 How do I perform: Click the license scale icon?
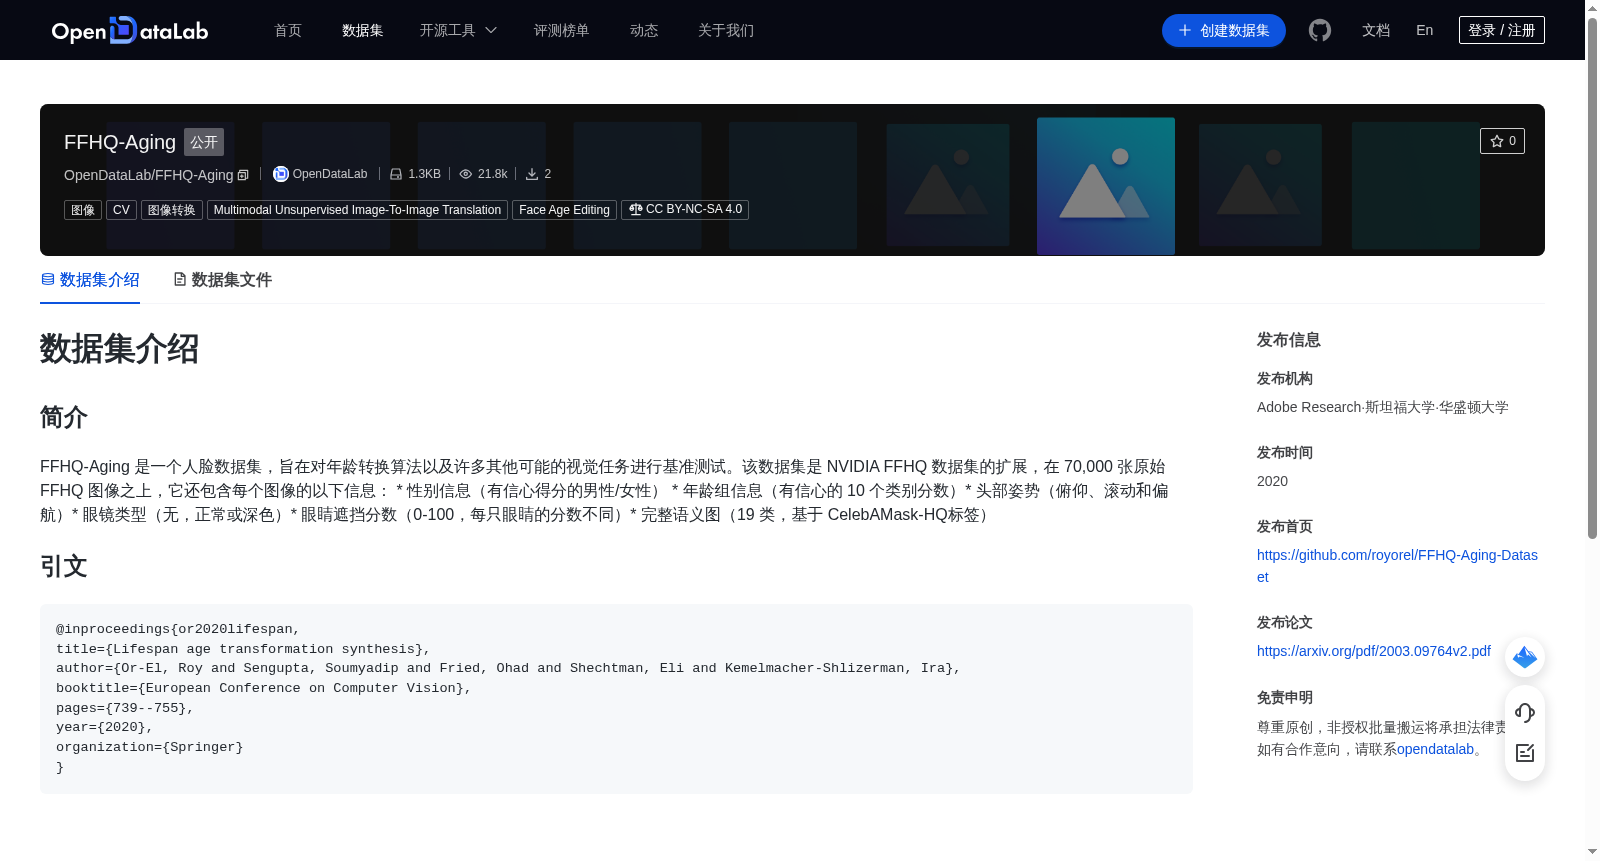[635, 209]
